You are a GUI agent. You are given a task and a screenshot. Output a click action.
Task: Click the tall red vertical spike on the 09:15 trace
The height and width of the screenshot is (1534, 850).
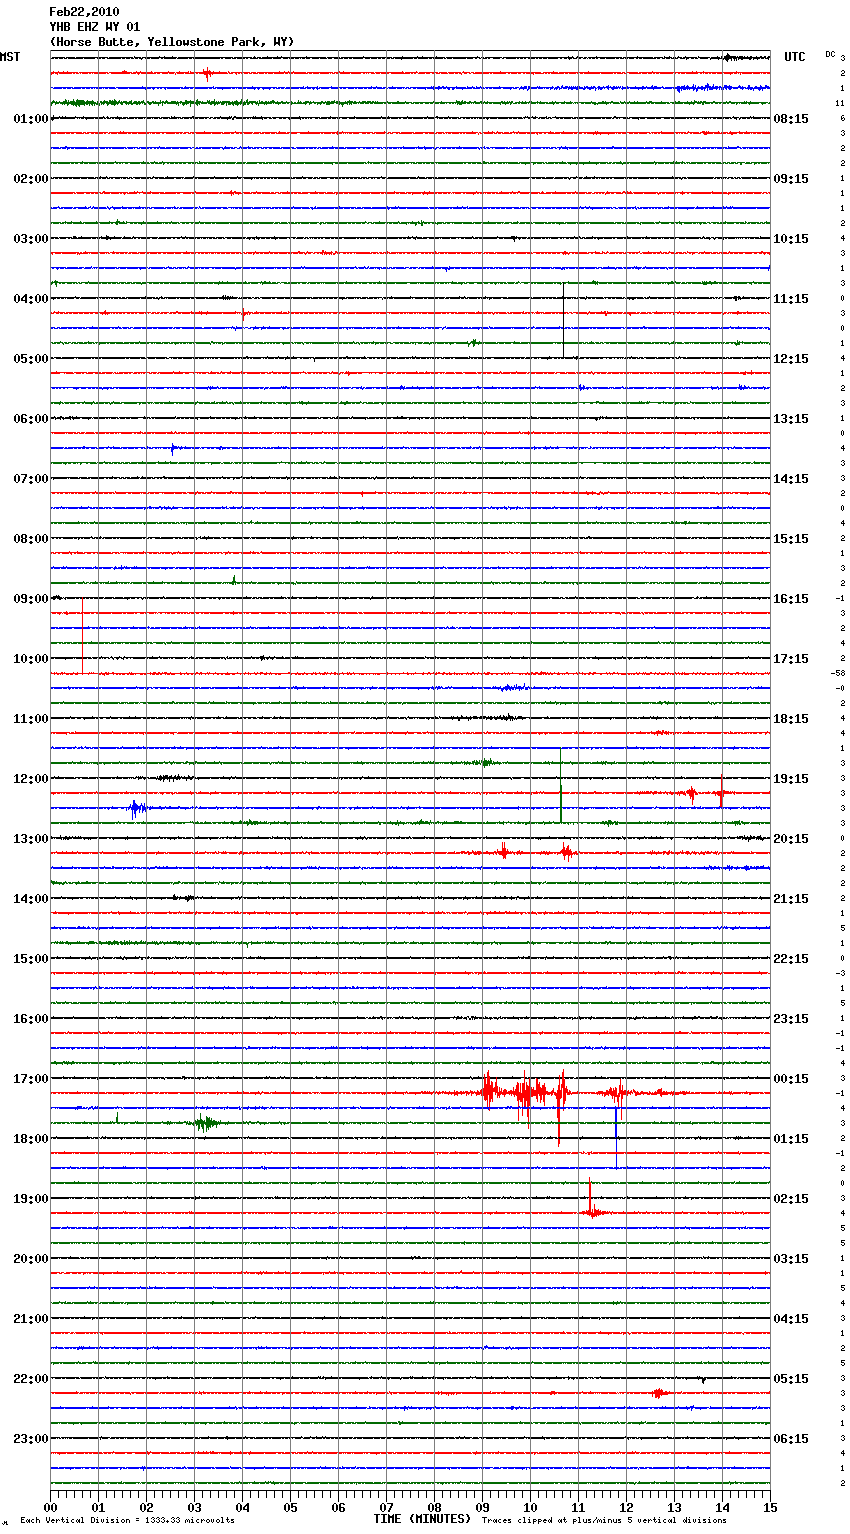[82, 636]
